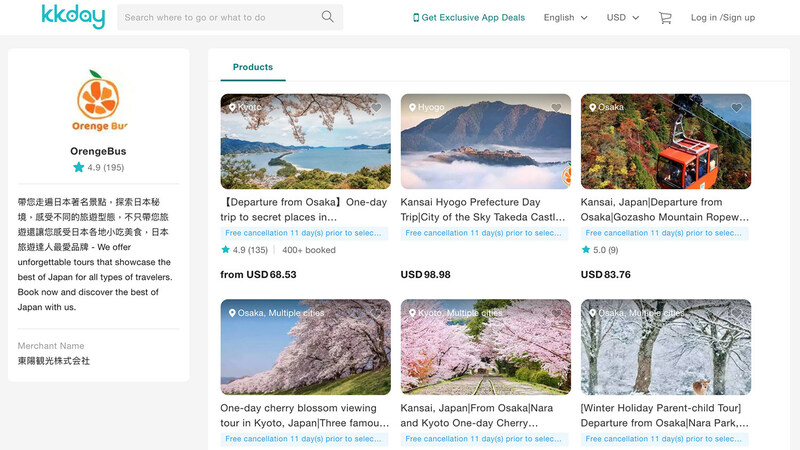Viewport: 800px width, 450px height.
Task: Add the Osaka Gozasho Ropeway tour to wishlist
Action: click(x=736, y=108)
